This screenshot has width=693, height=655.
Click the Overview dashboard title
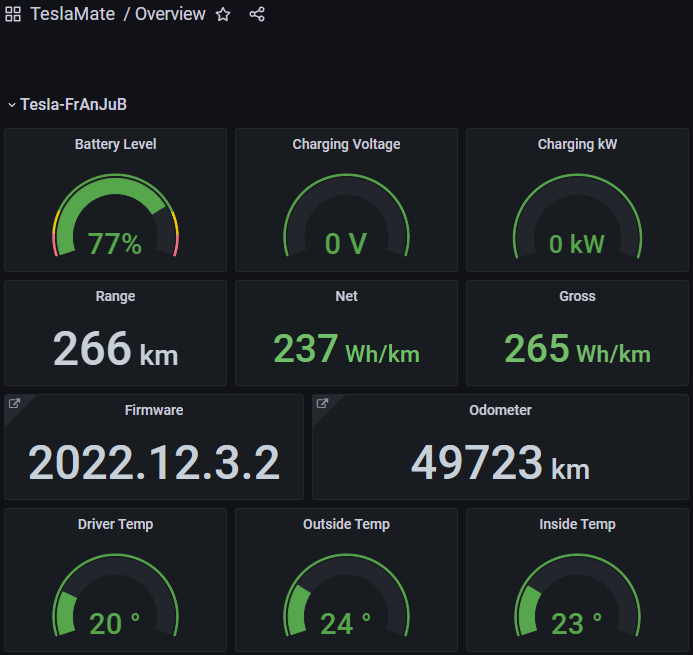[x=170, y=14]
